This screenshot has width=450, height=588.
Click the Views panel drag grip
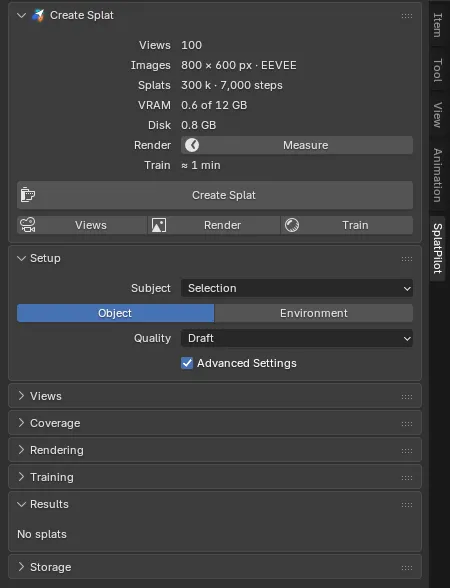pyautogui.click(x=407, y=397)
